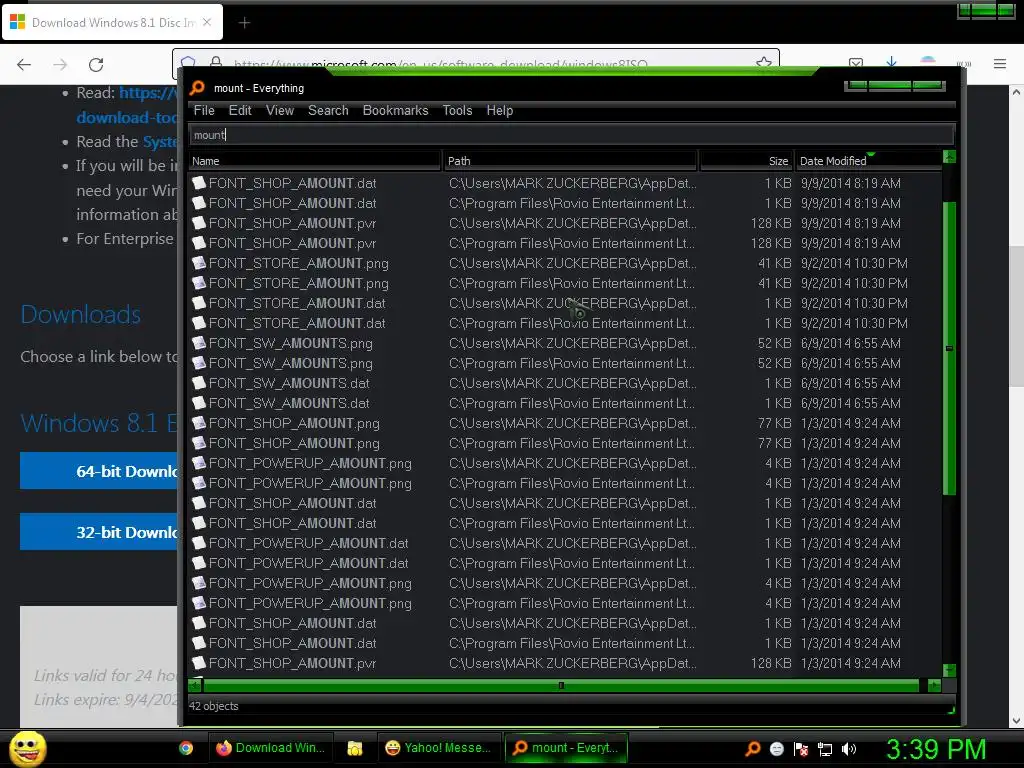Switch to the Download Win... Firefox taskbar button
The image size is (1024, 768).
point(270,748)
